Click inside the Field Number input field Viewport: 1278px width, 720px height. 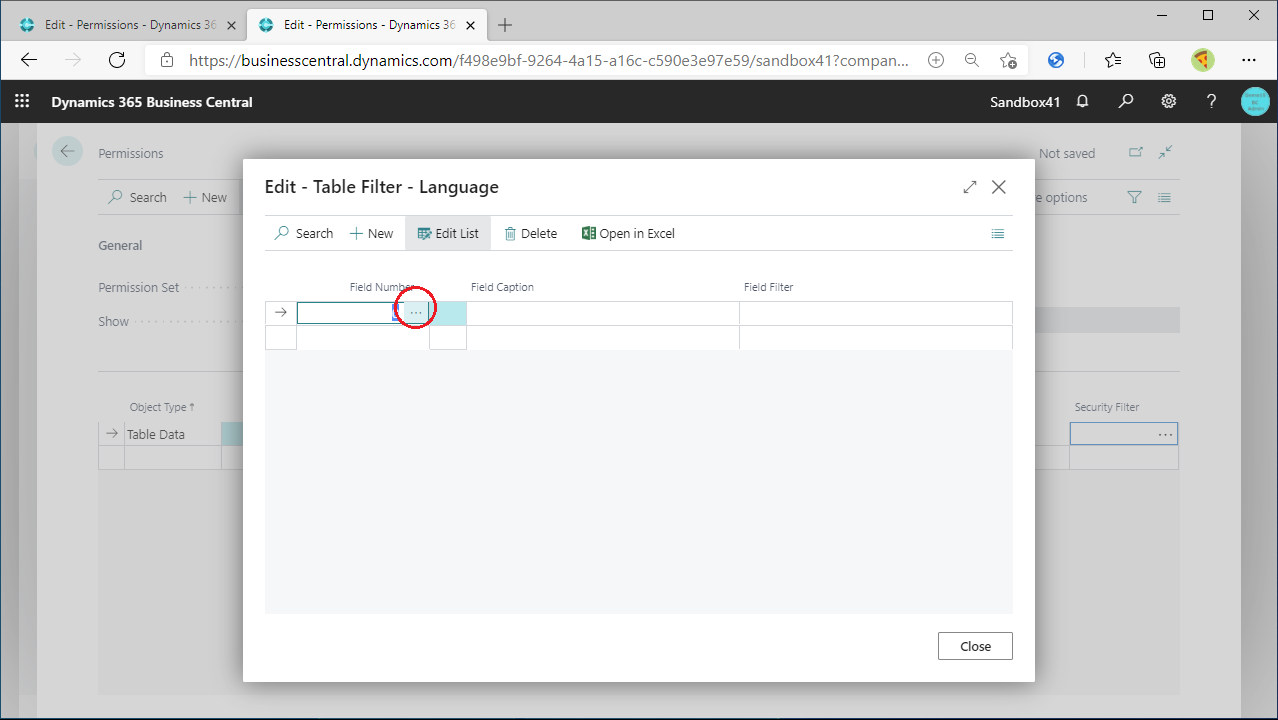tap(345, 311)
